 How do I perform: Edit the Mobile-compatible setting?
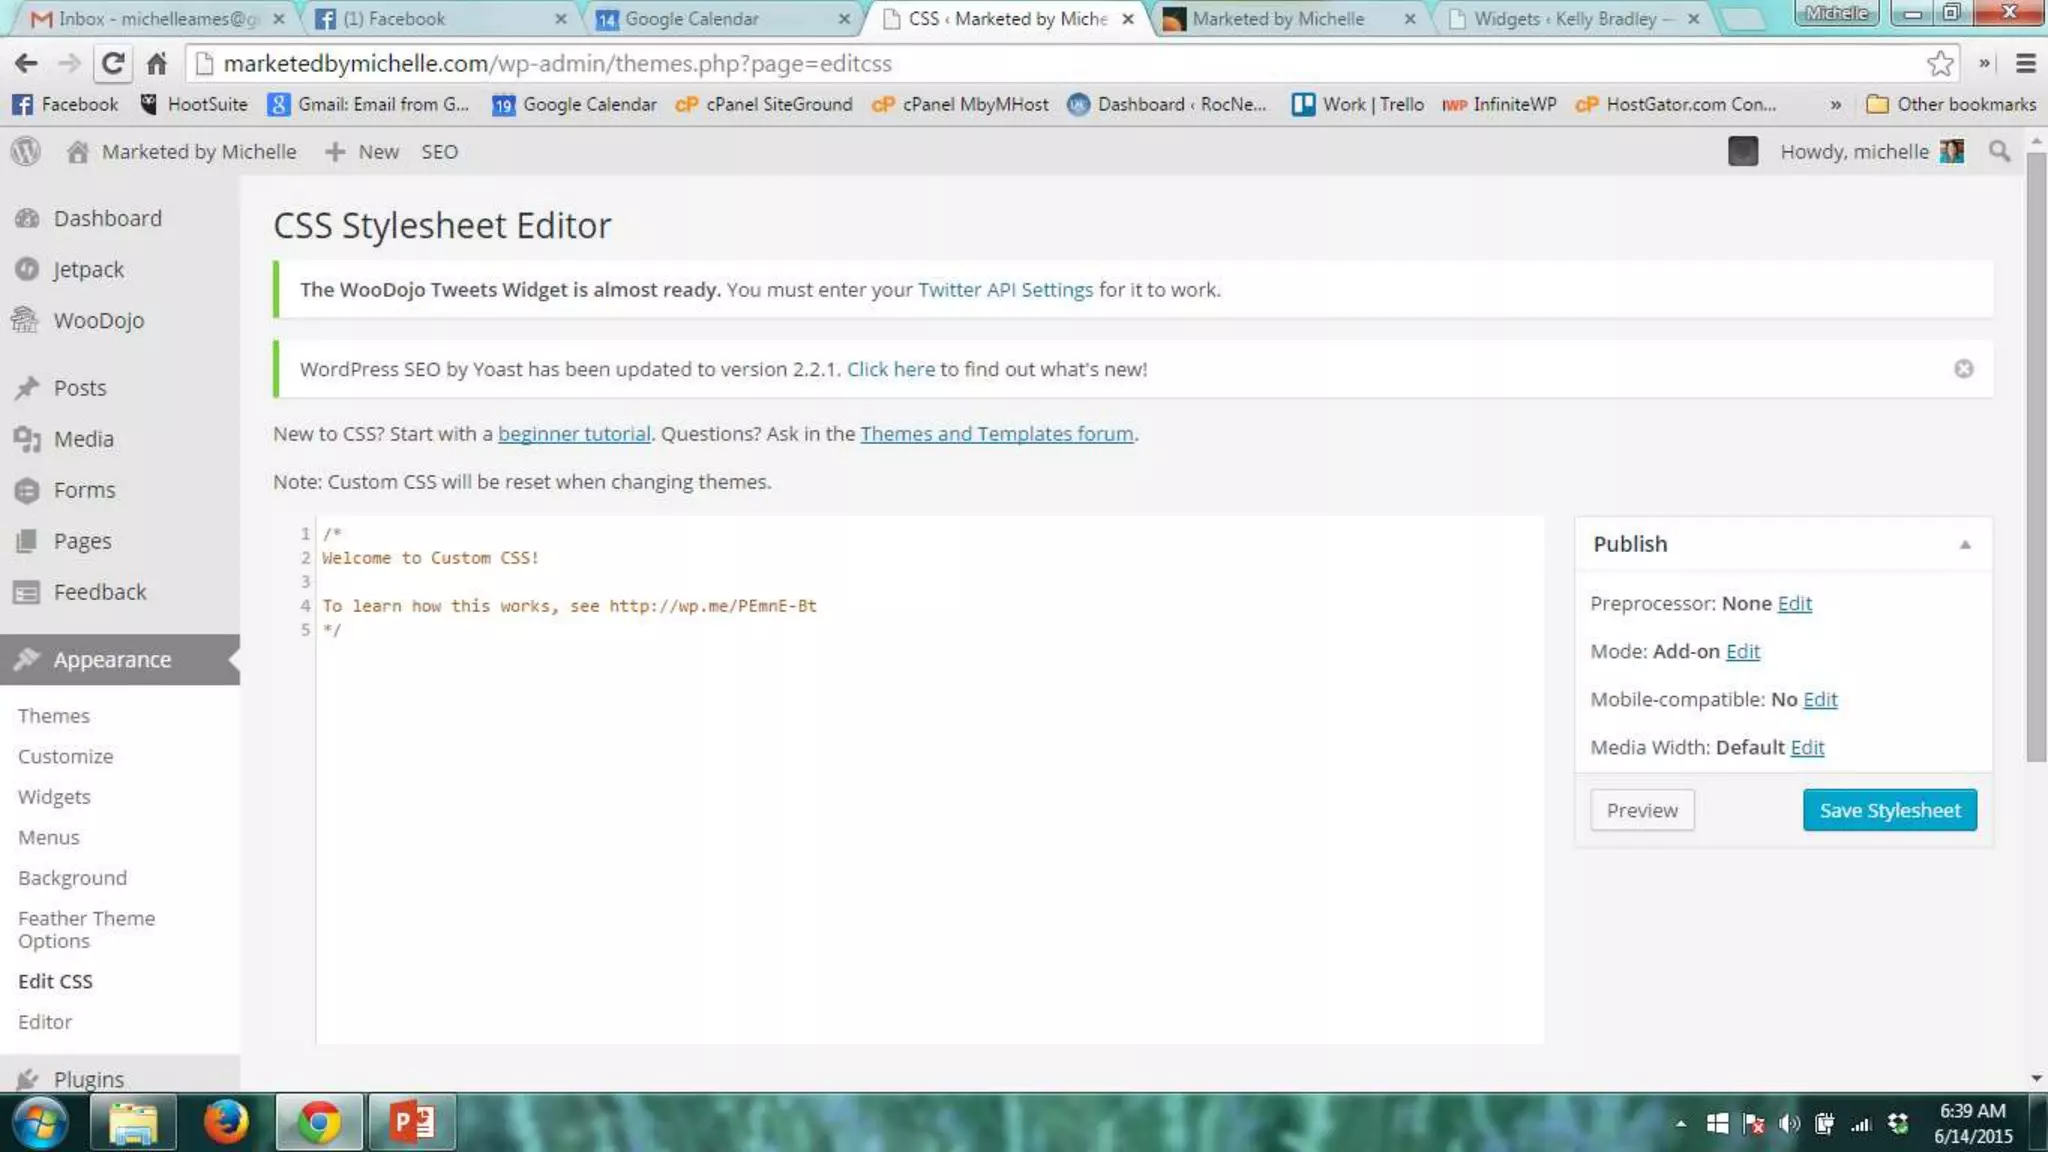(1819, 699)
